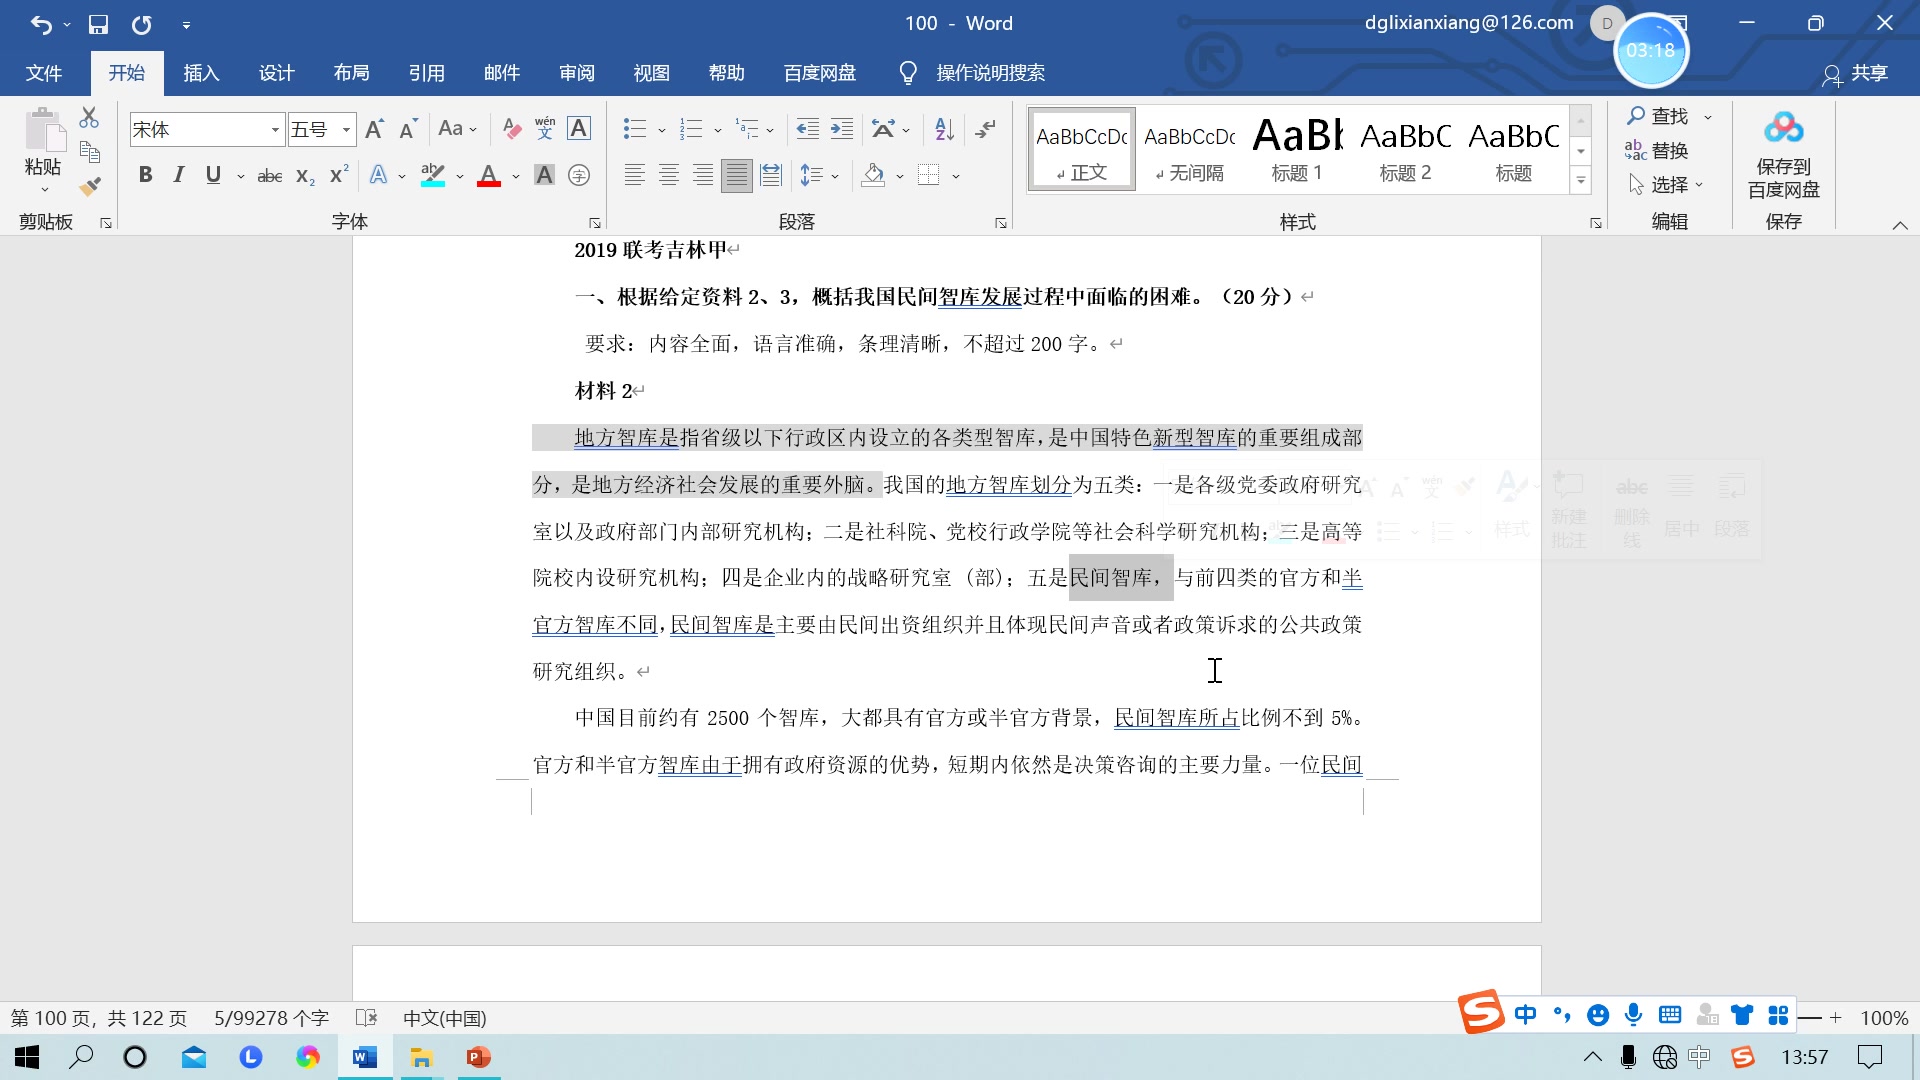Open File Explorer from the taskbar

421,1057
